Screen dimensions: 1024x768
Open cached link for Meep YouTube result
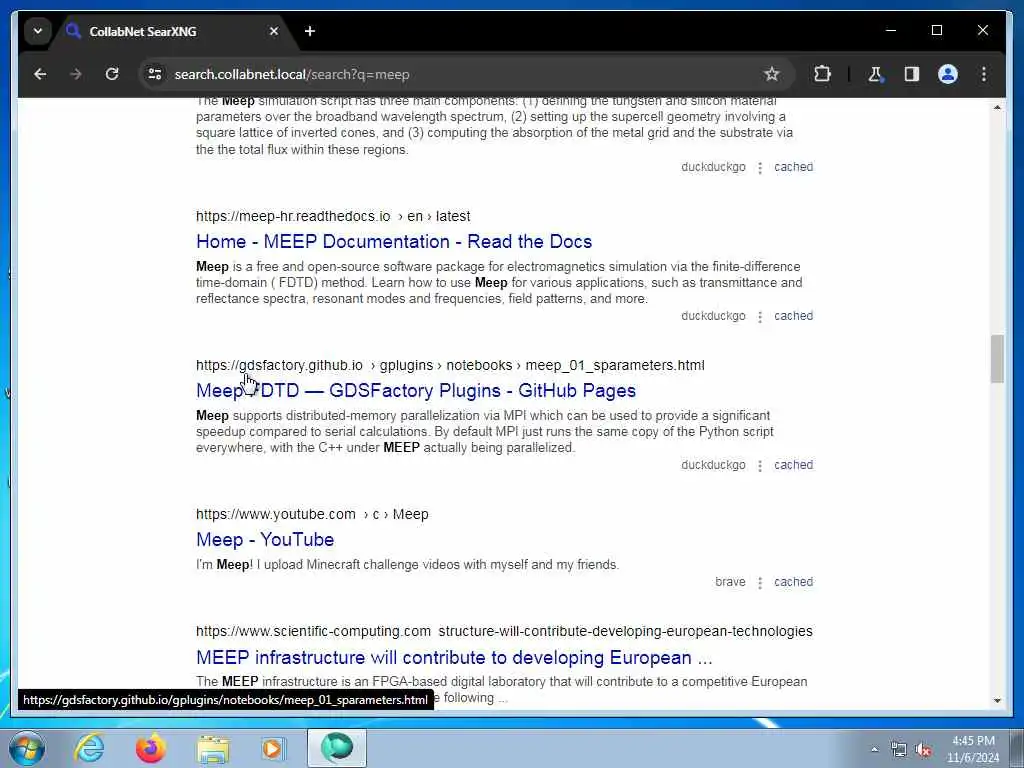793,582
